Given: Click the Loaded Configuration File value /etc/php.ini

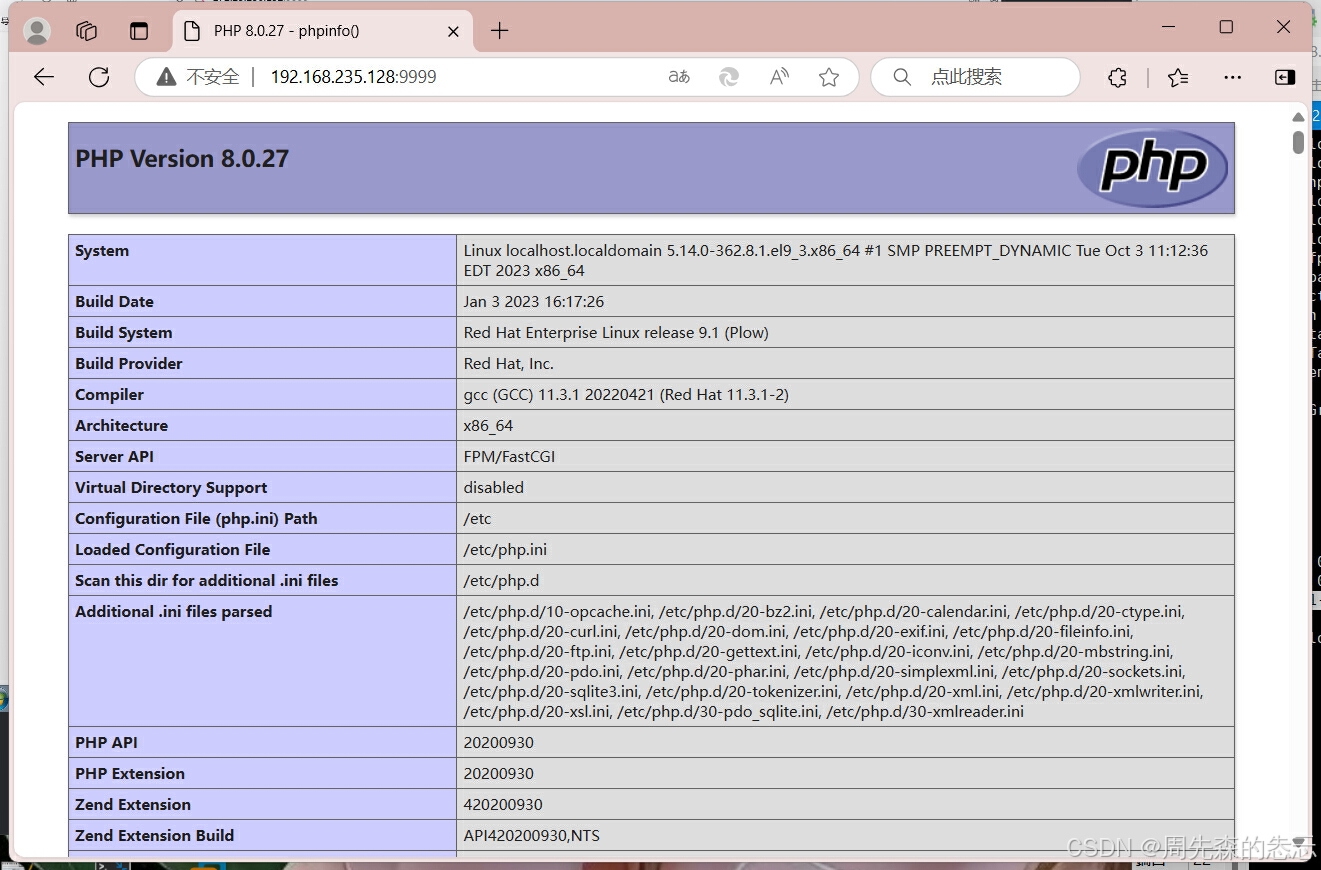Looking at the screenshot, I should [x=505, y=550].
